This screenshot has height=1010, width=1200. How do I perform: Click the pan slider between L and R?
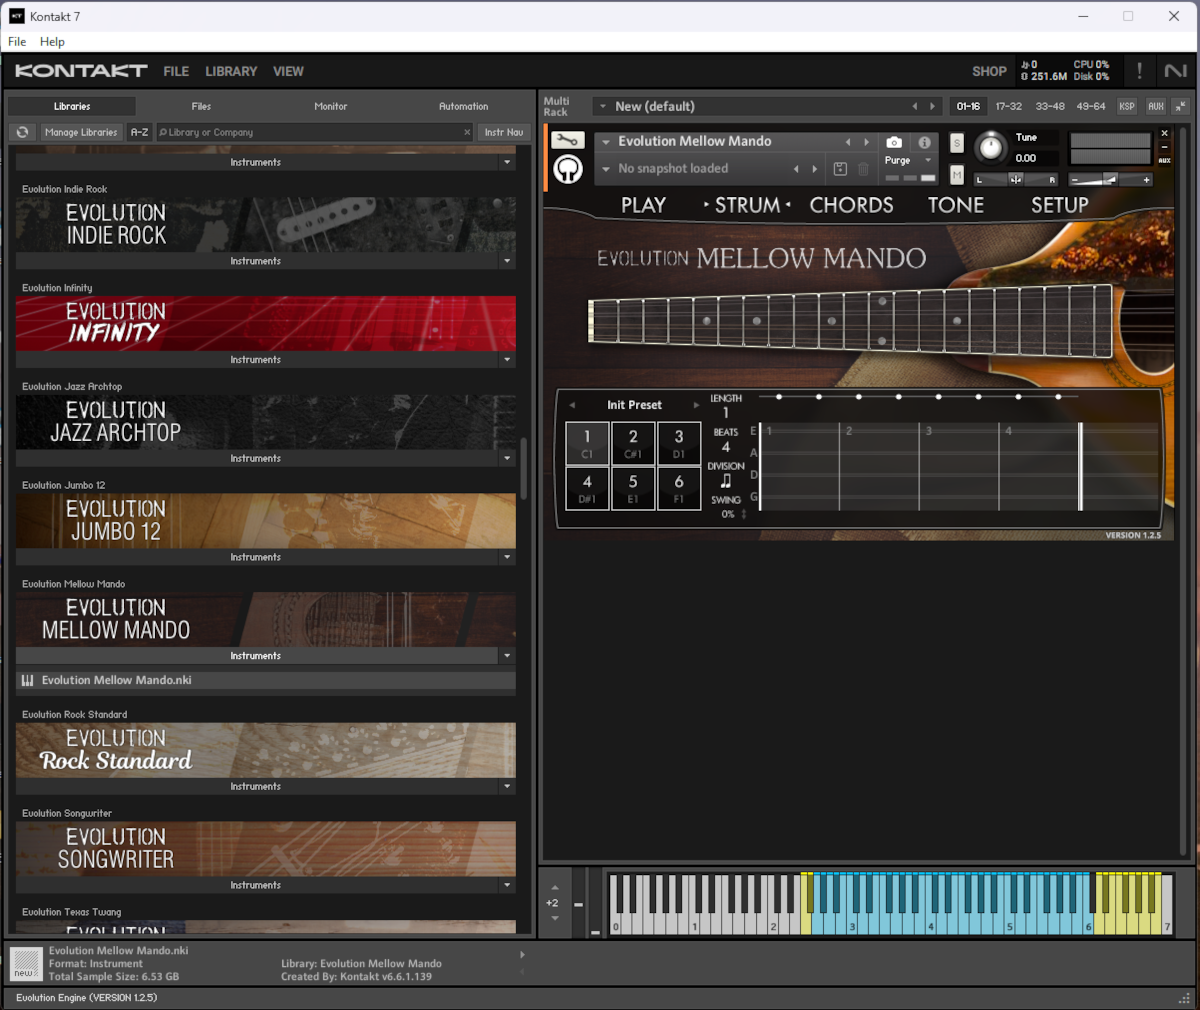click(x=1016, y=180)
